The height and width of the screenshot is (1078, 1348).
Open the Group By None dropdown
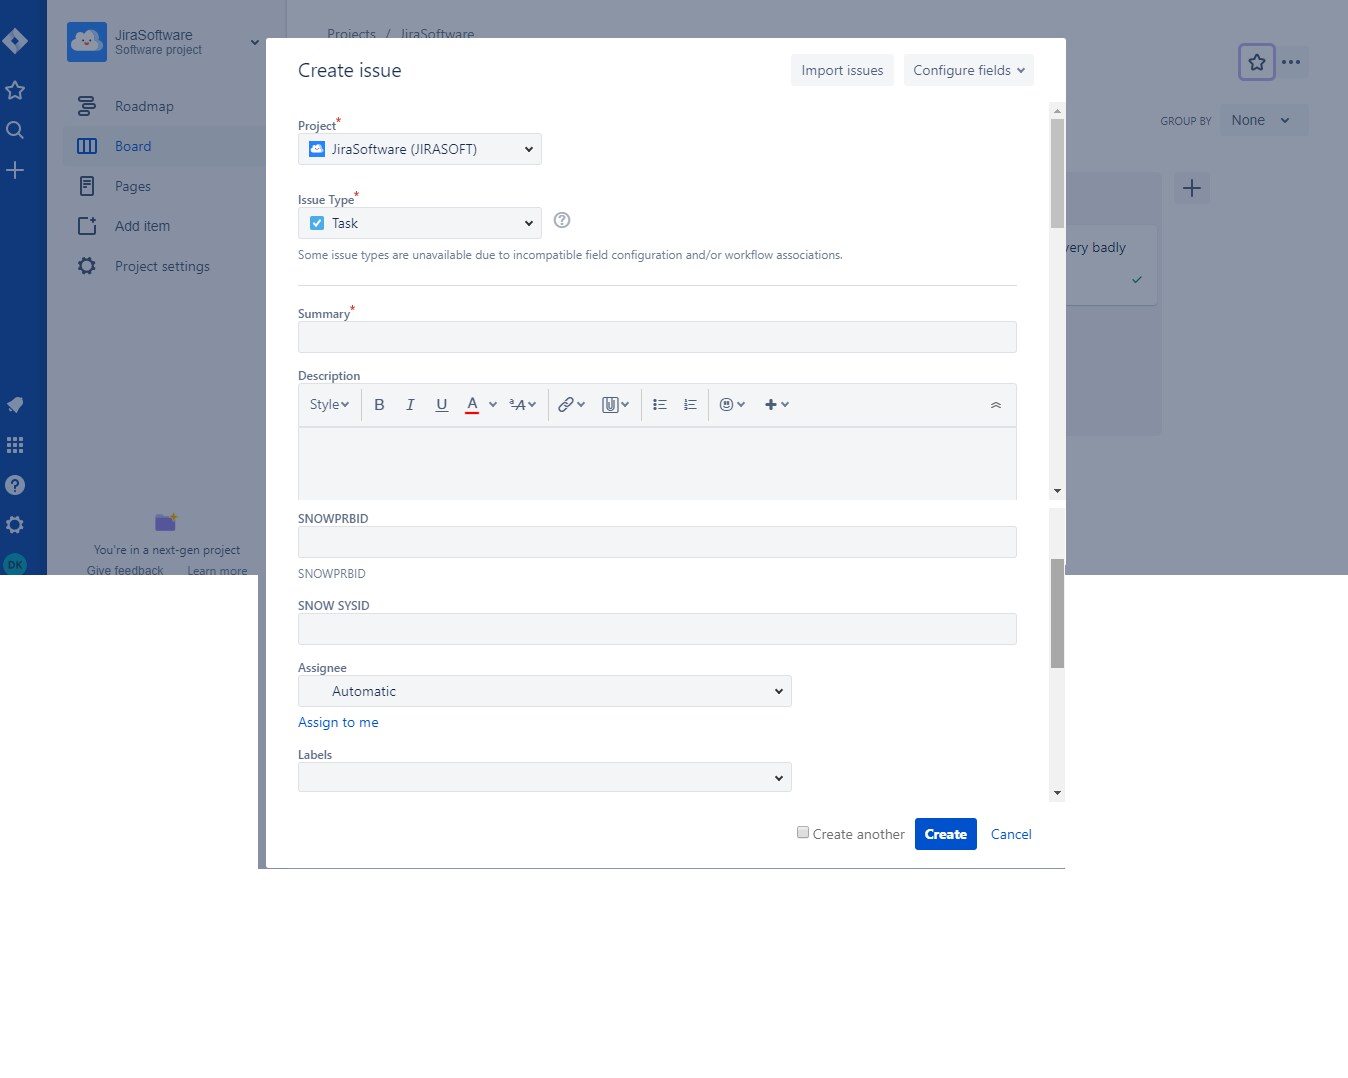[x=1264, y=120]
